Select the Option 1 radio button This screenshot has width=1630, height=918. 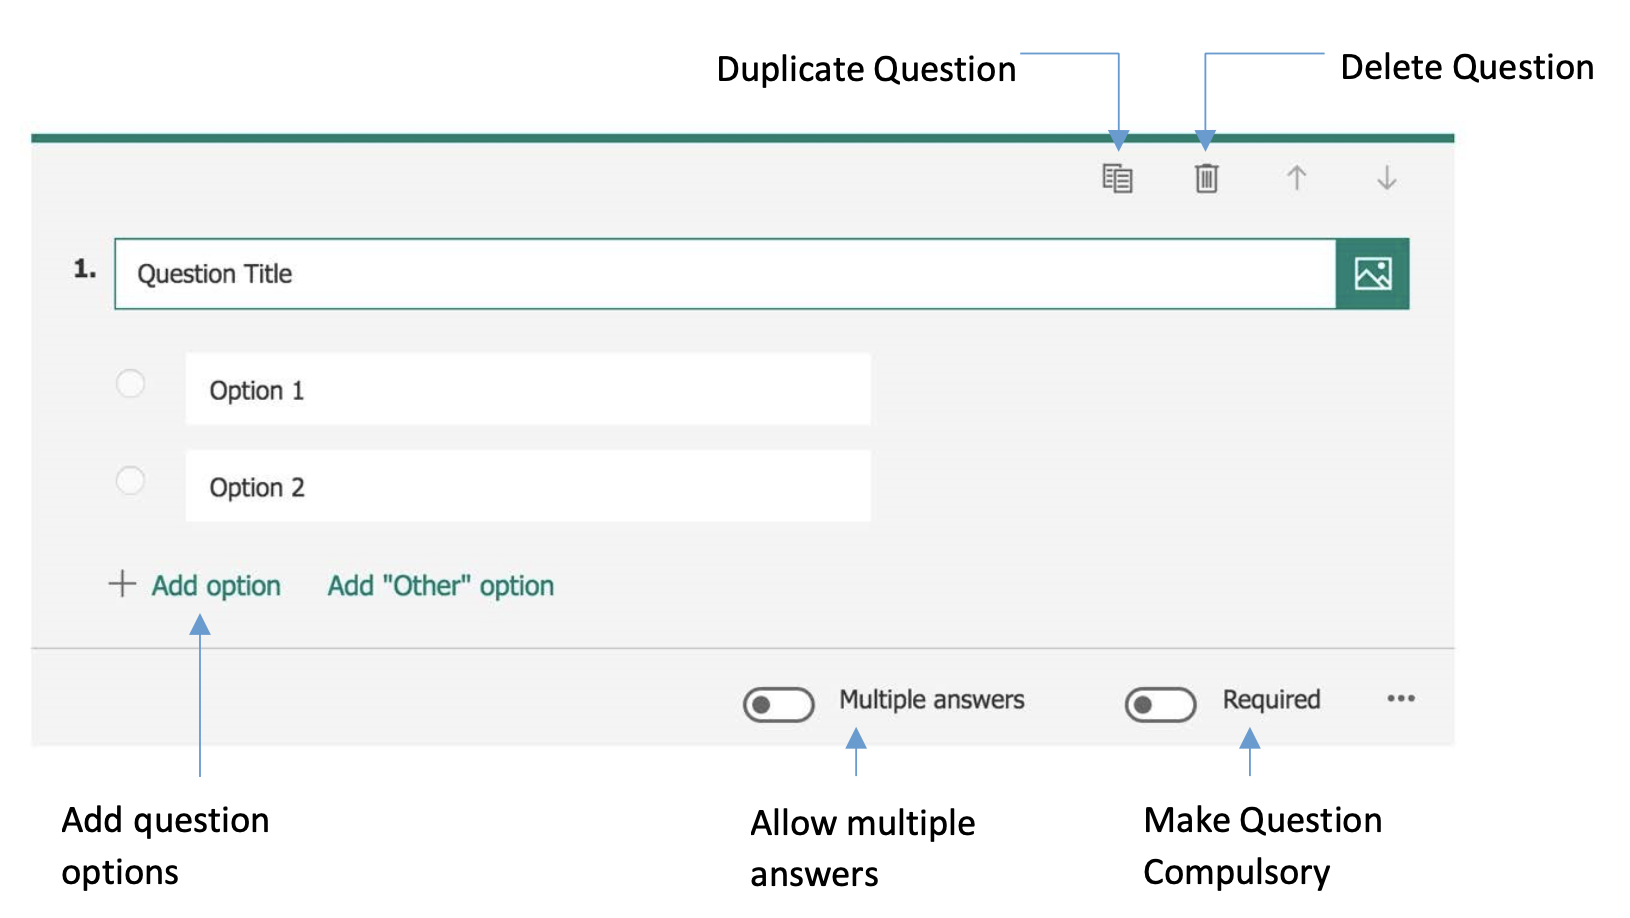pos(131,384)
